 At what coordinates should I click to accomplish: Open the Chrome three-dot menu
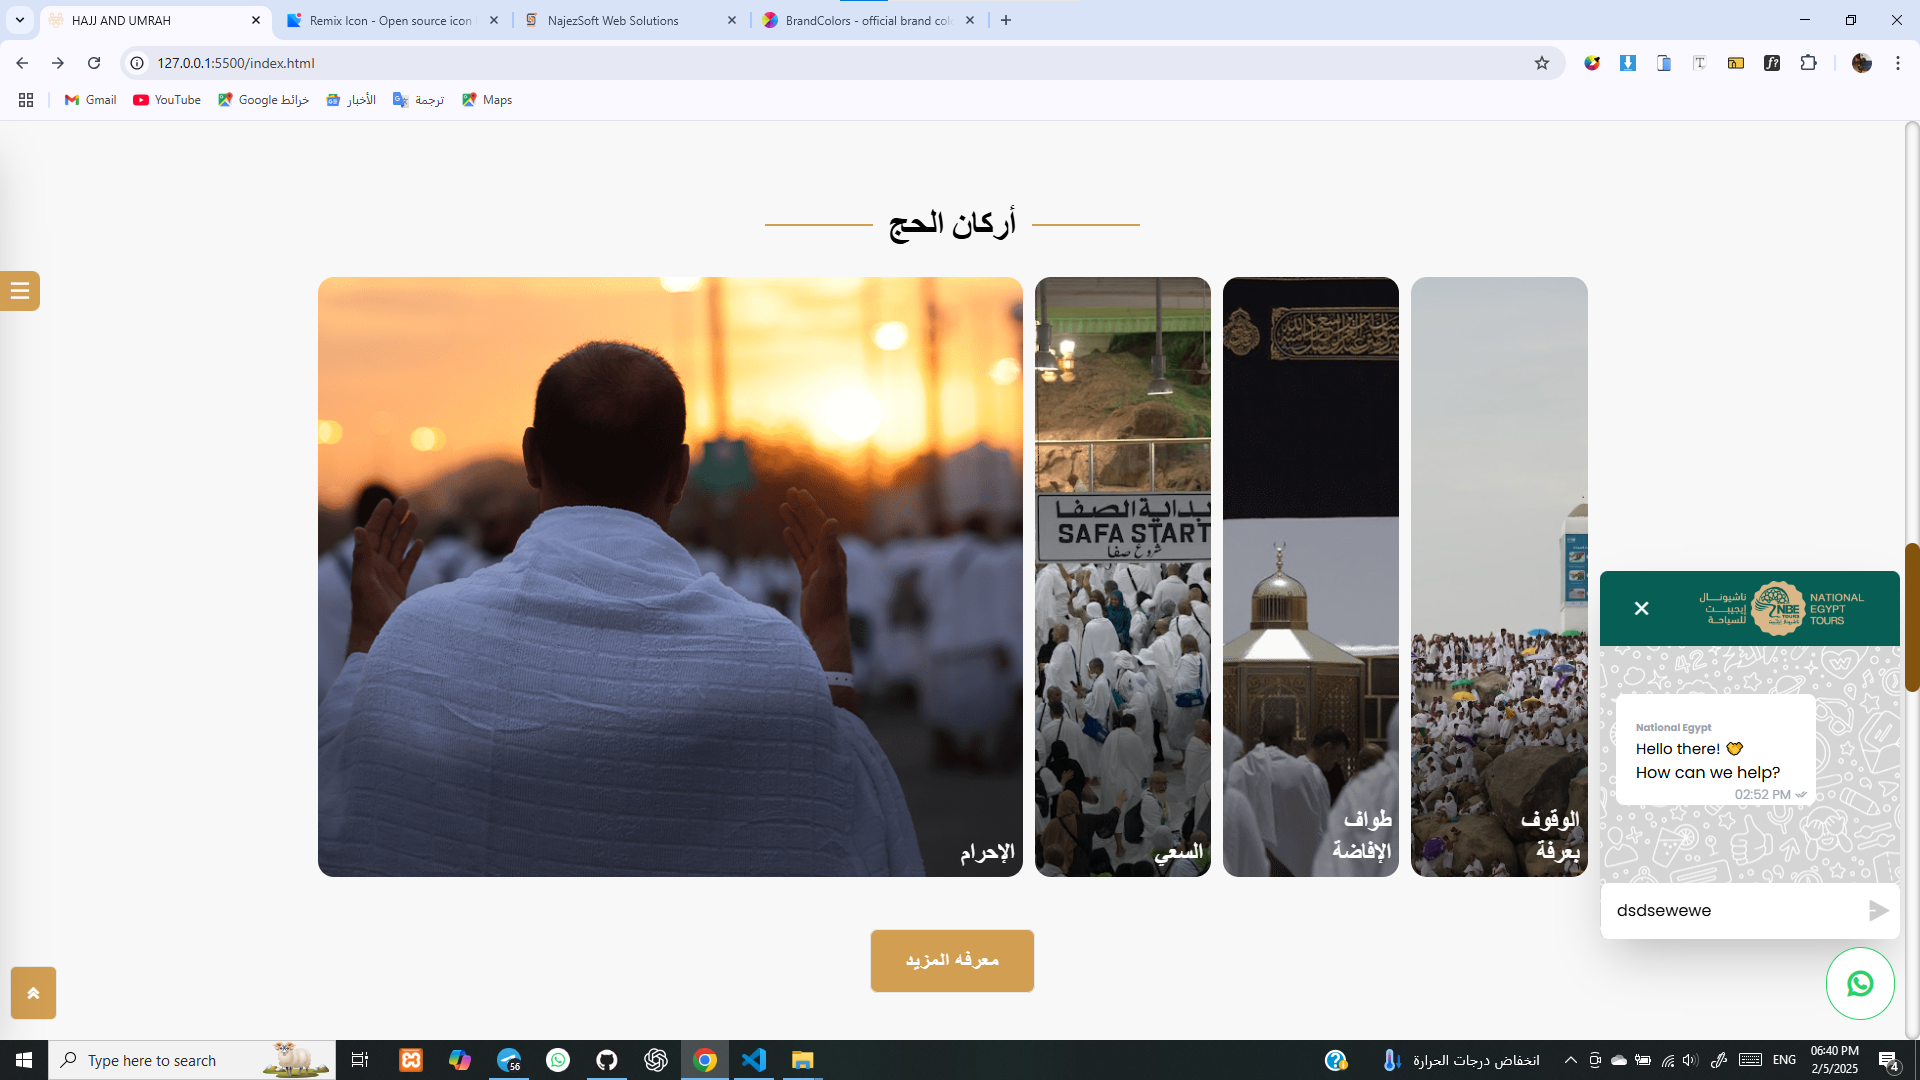(1898, 63)
